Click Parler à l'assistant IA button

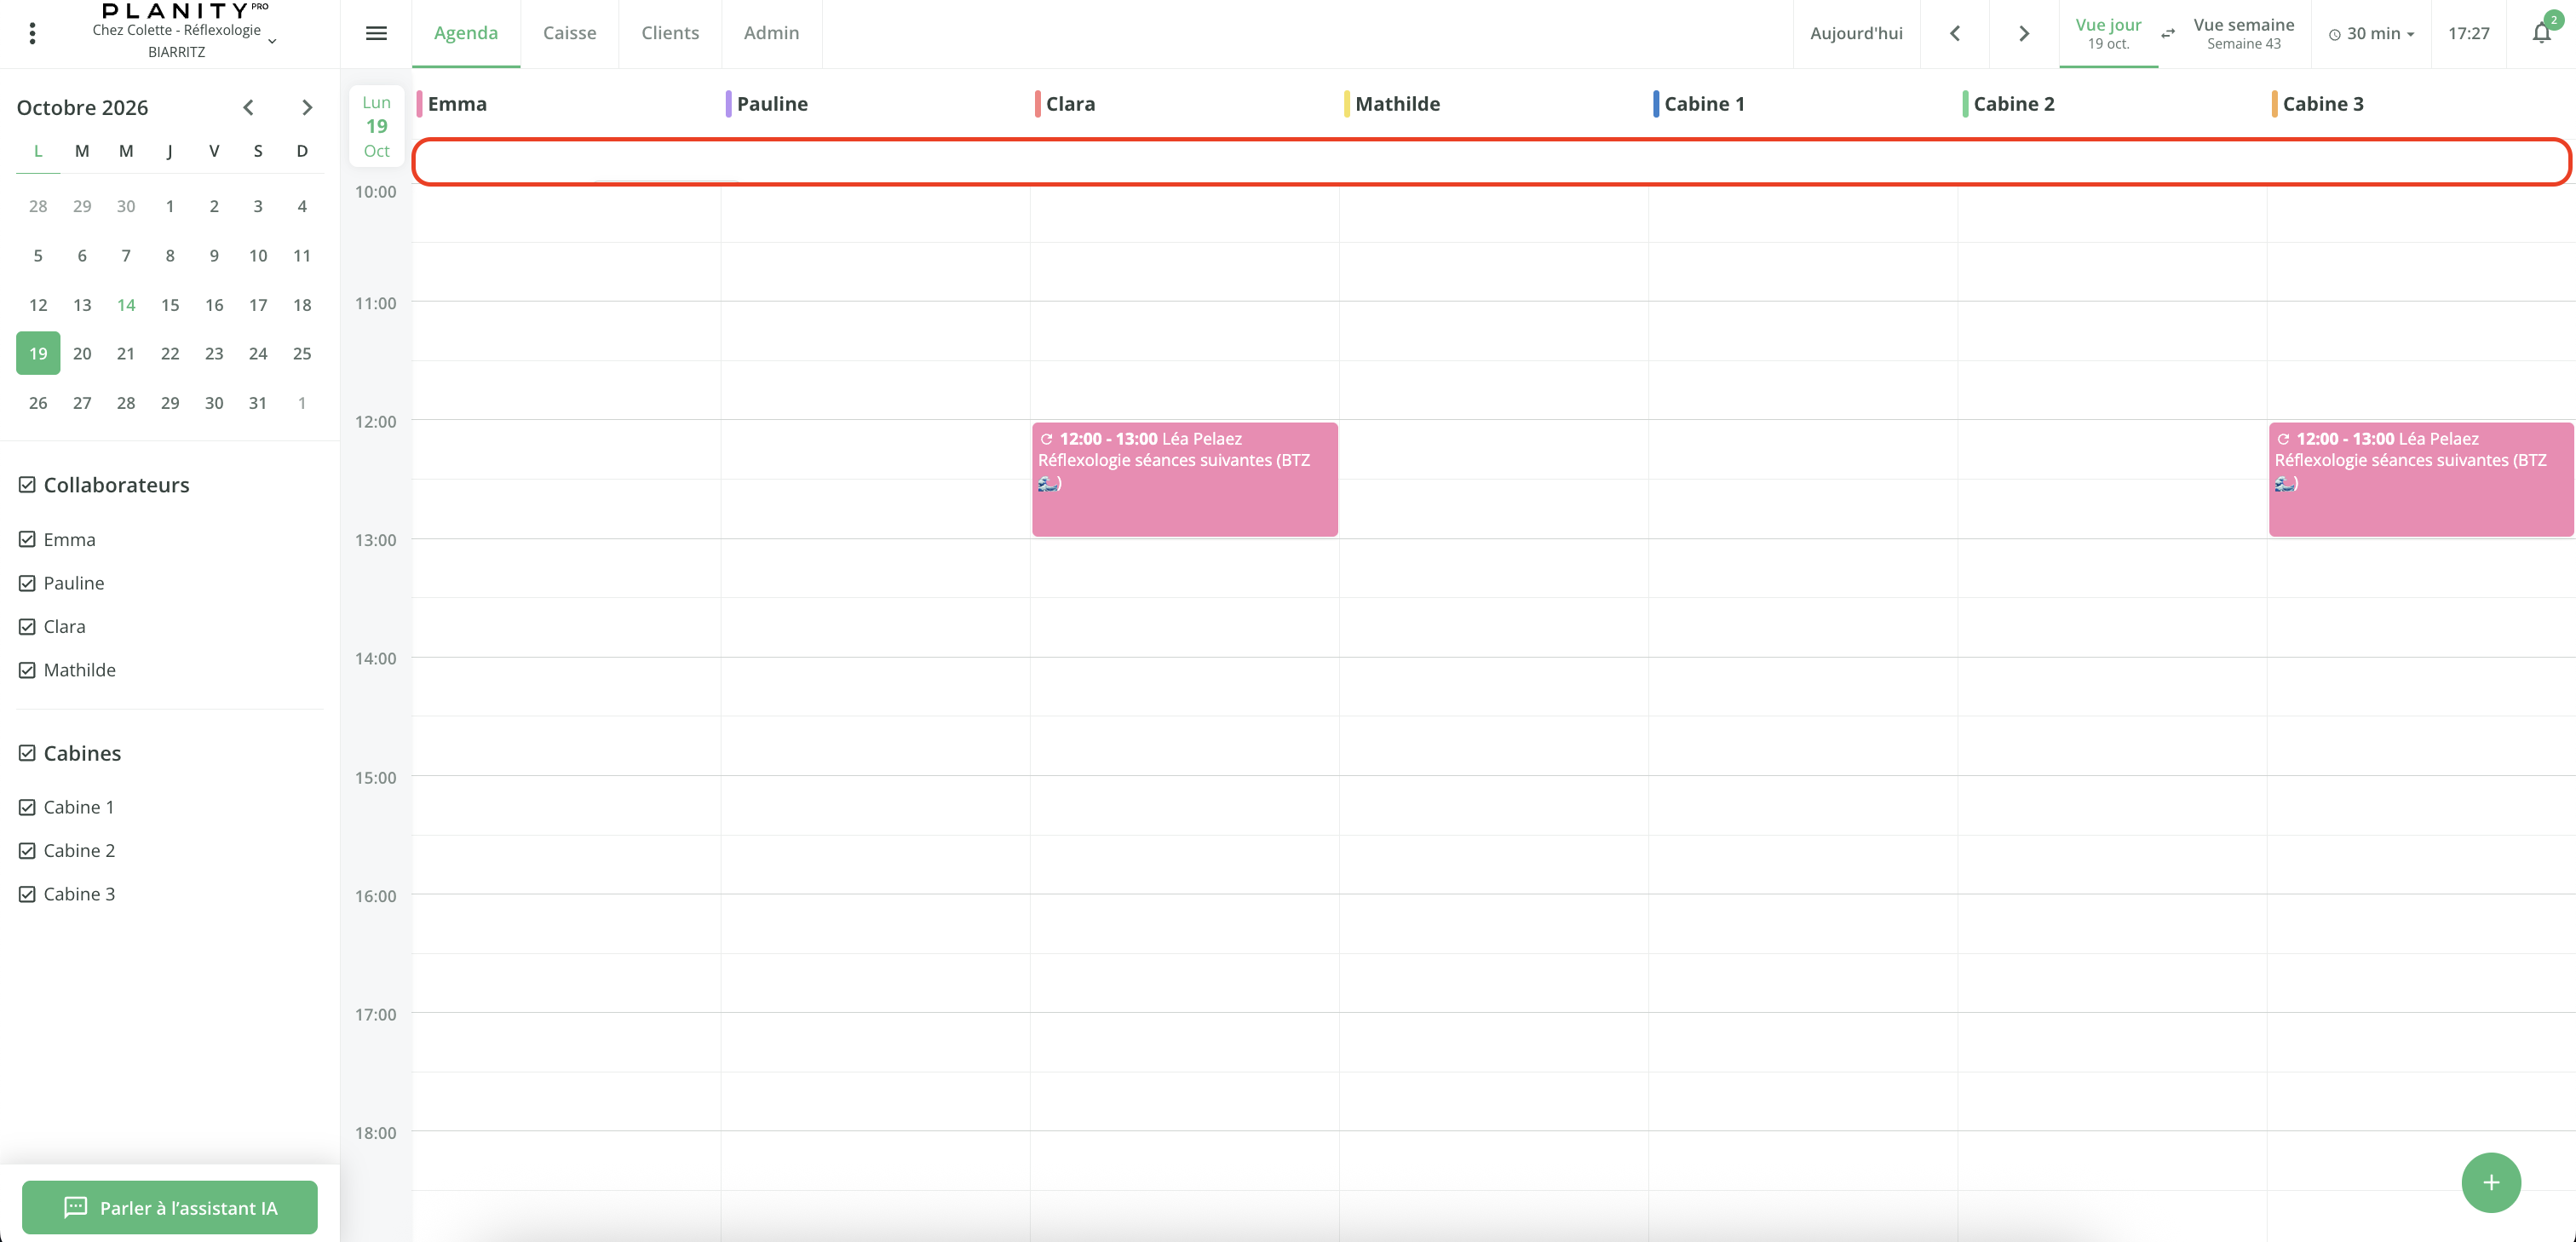coord(170,1207)
